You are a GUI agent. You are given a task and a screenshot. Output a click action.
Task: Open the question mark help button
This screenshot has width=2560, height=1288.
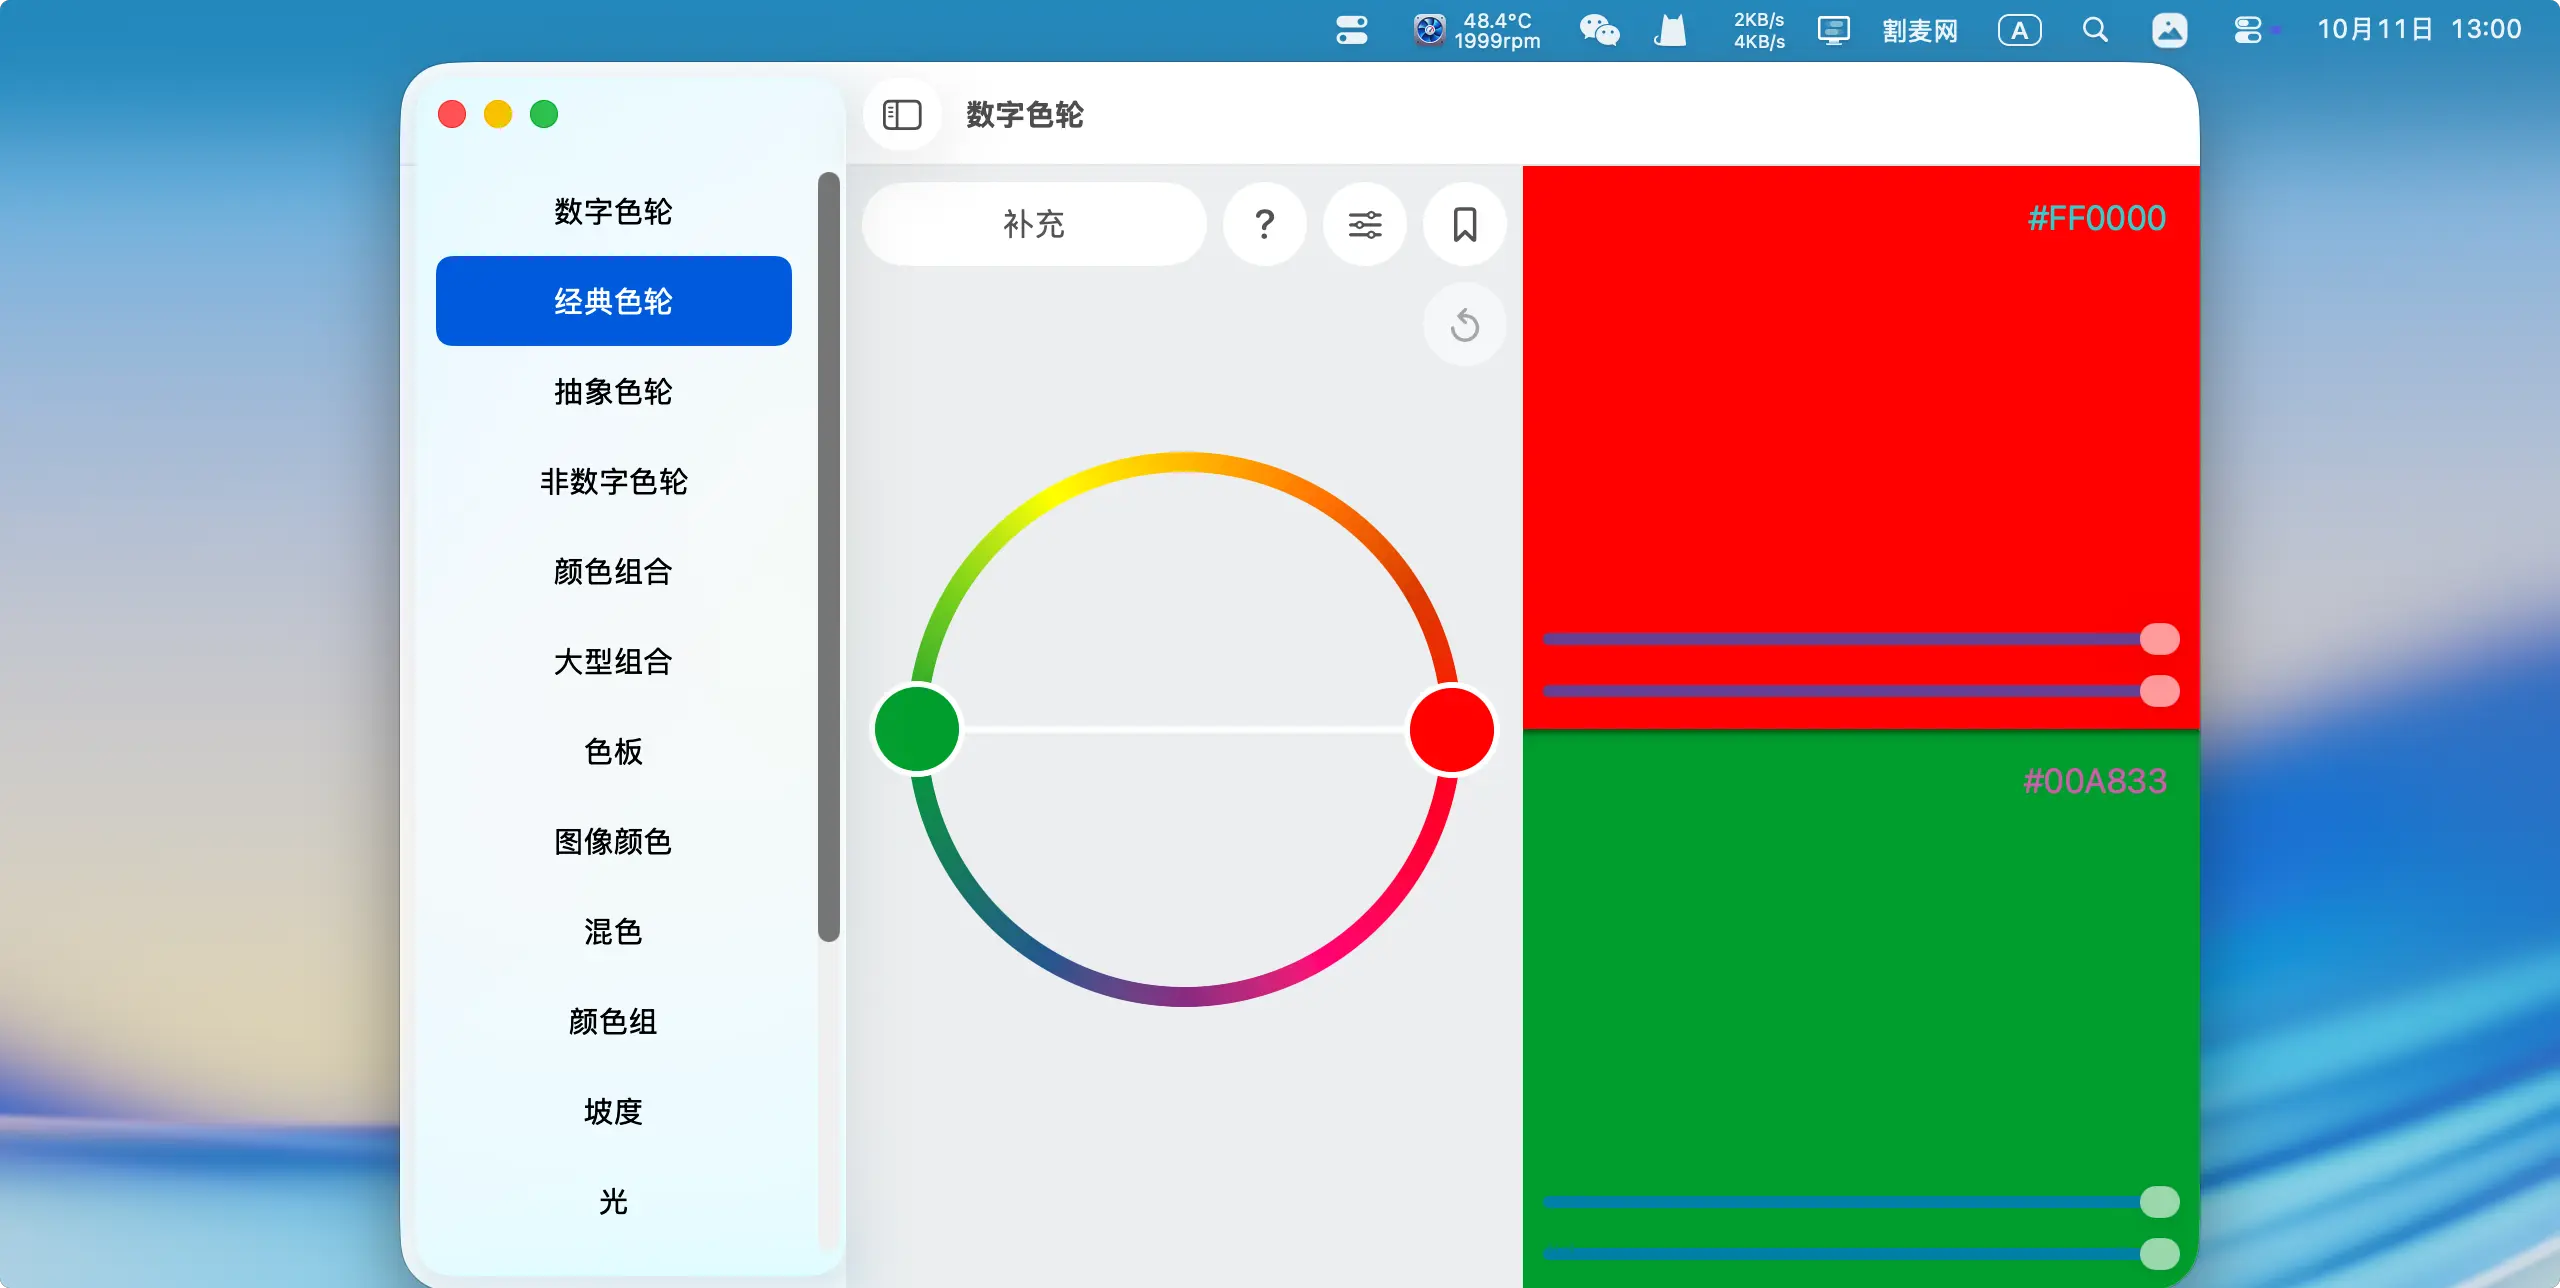click(1264, 224)
